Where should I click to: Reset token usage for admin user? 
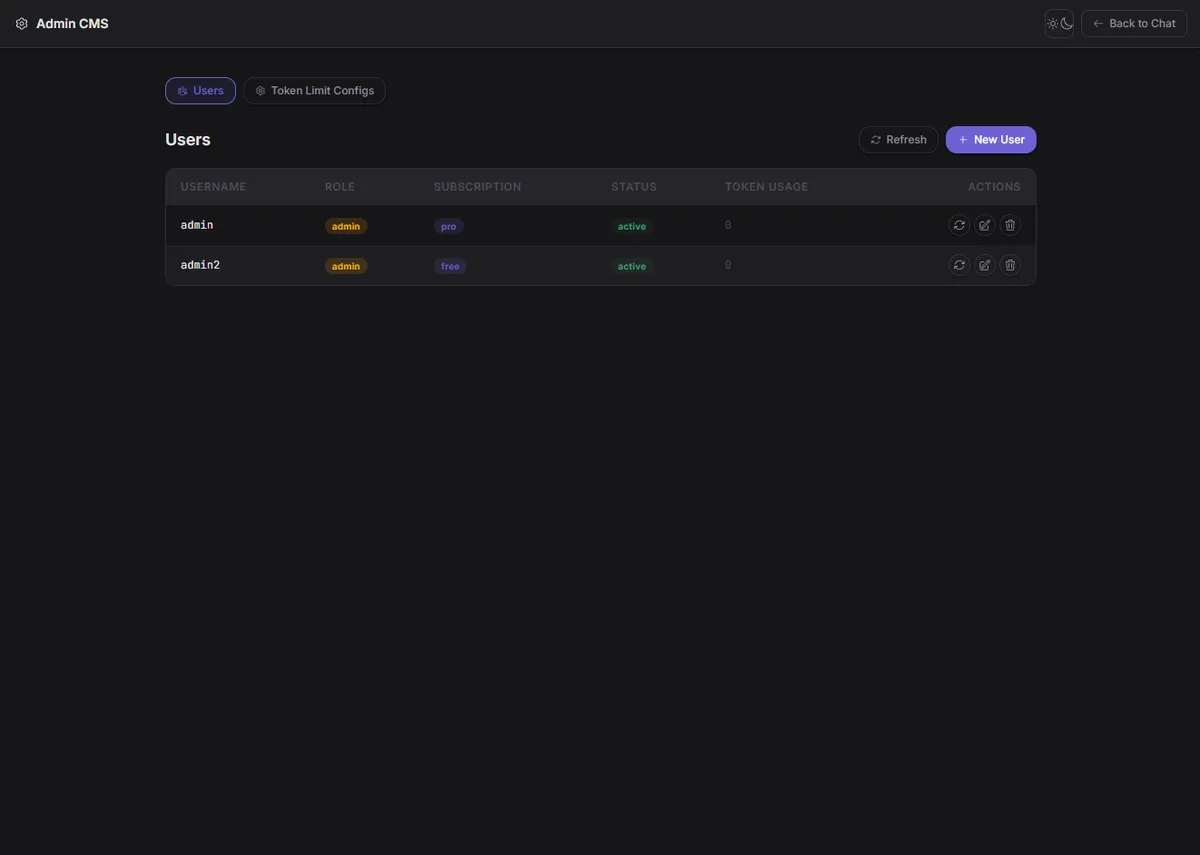[x=959, y=225]
